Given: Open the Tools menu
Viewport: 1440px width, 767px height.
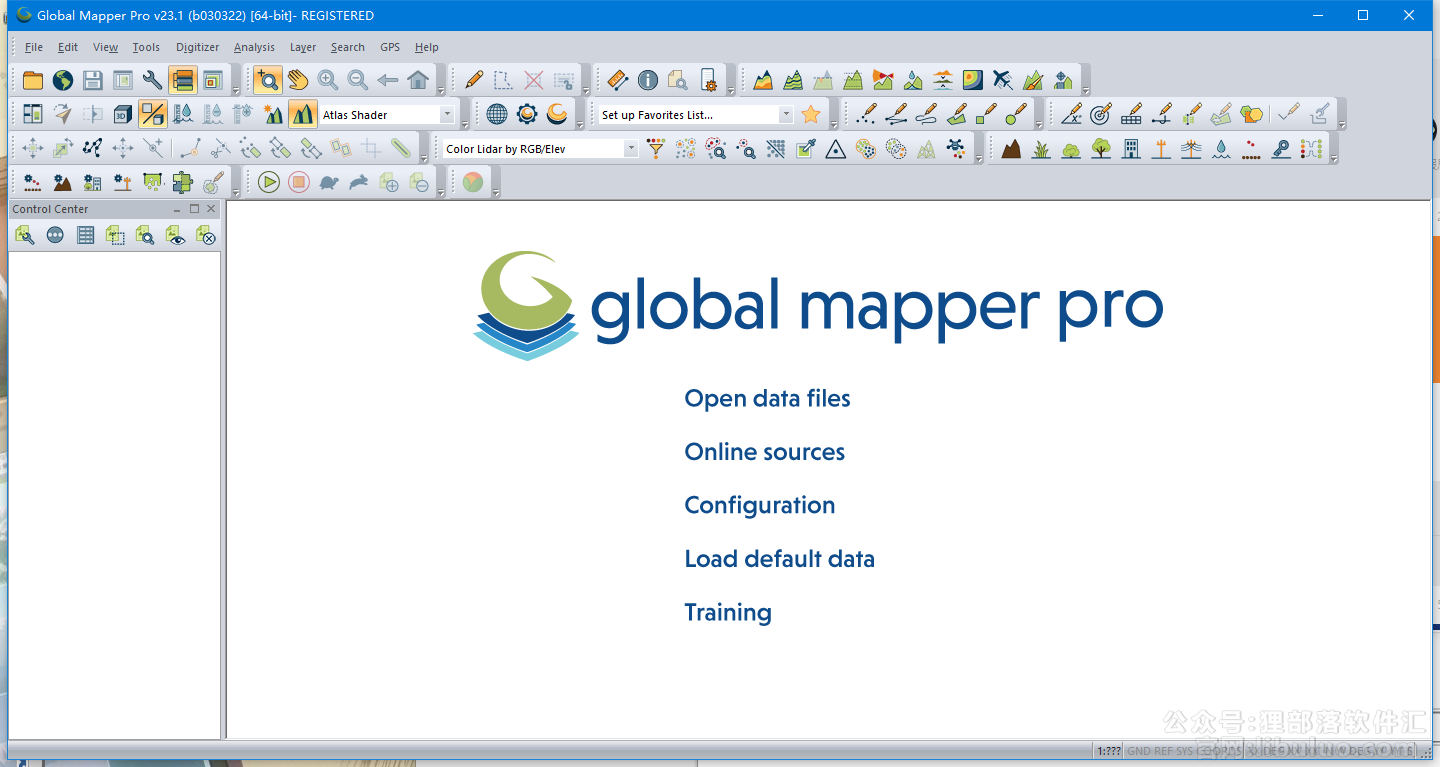Looking at the screenshot, I should click(146, 47).
